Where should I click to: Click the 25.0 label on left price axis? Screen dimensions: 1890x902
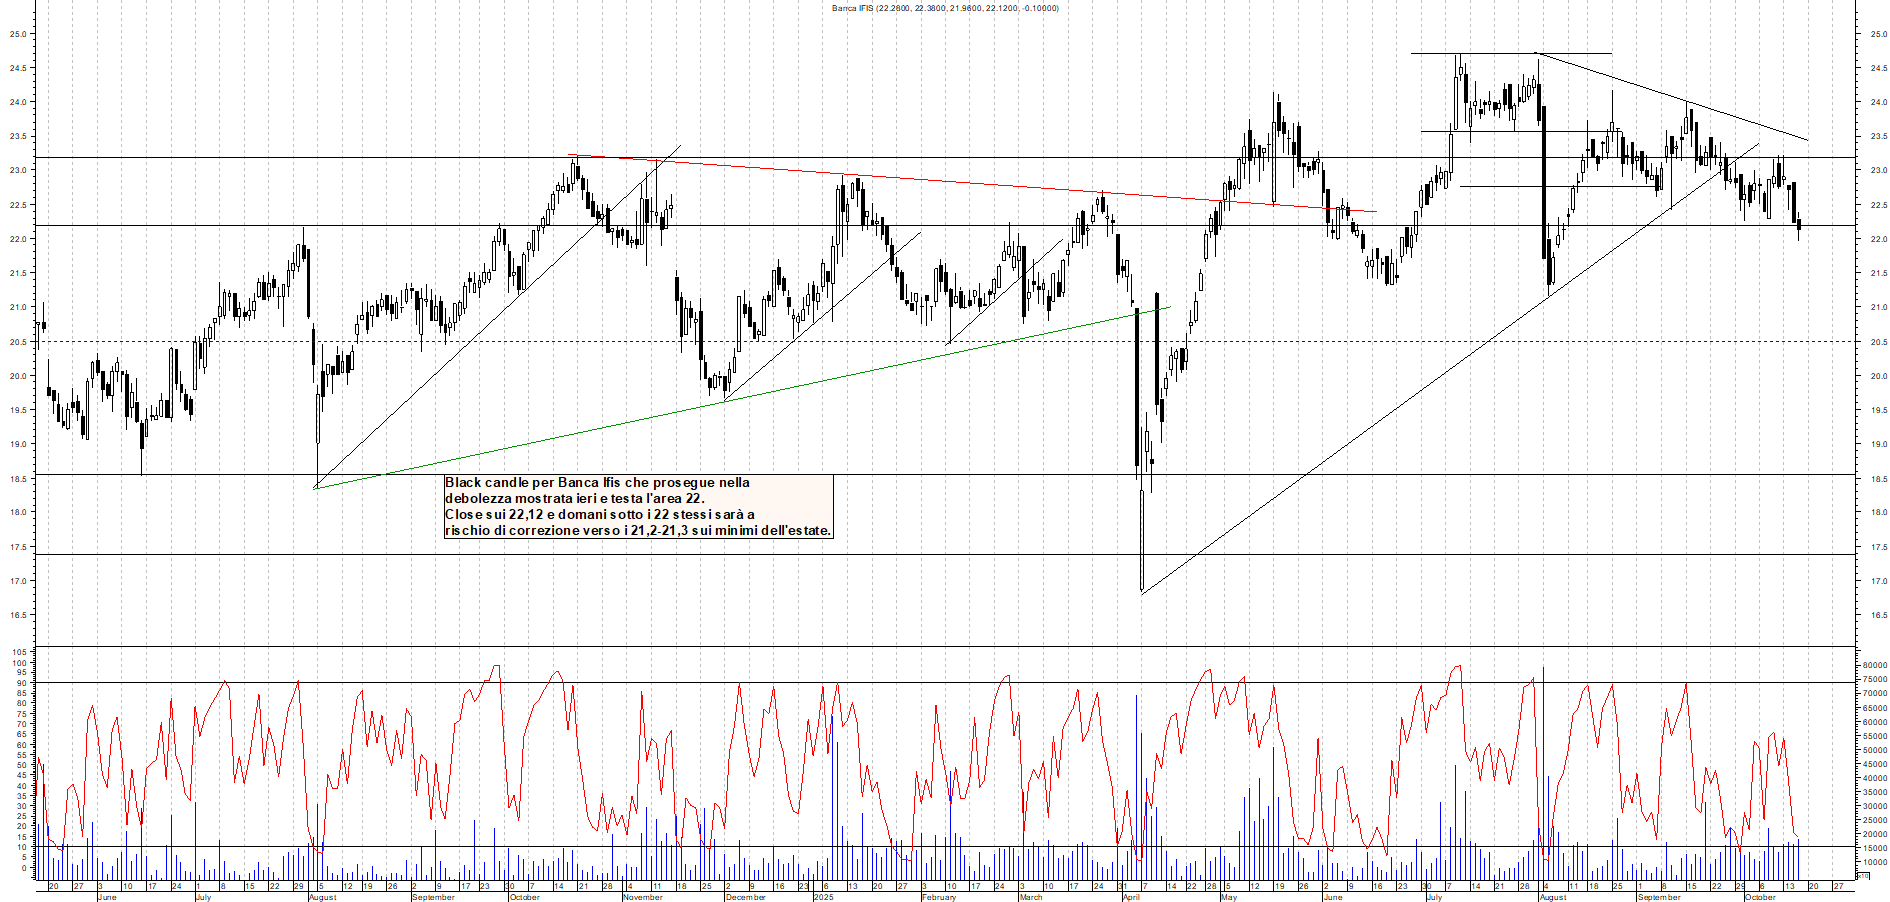point(17,34)
